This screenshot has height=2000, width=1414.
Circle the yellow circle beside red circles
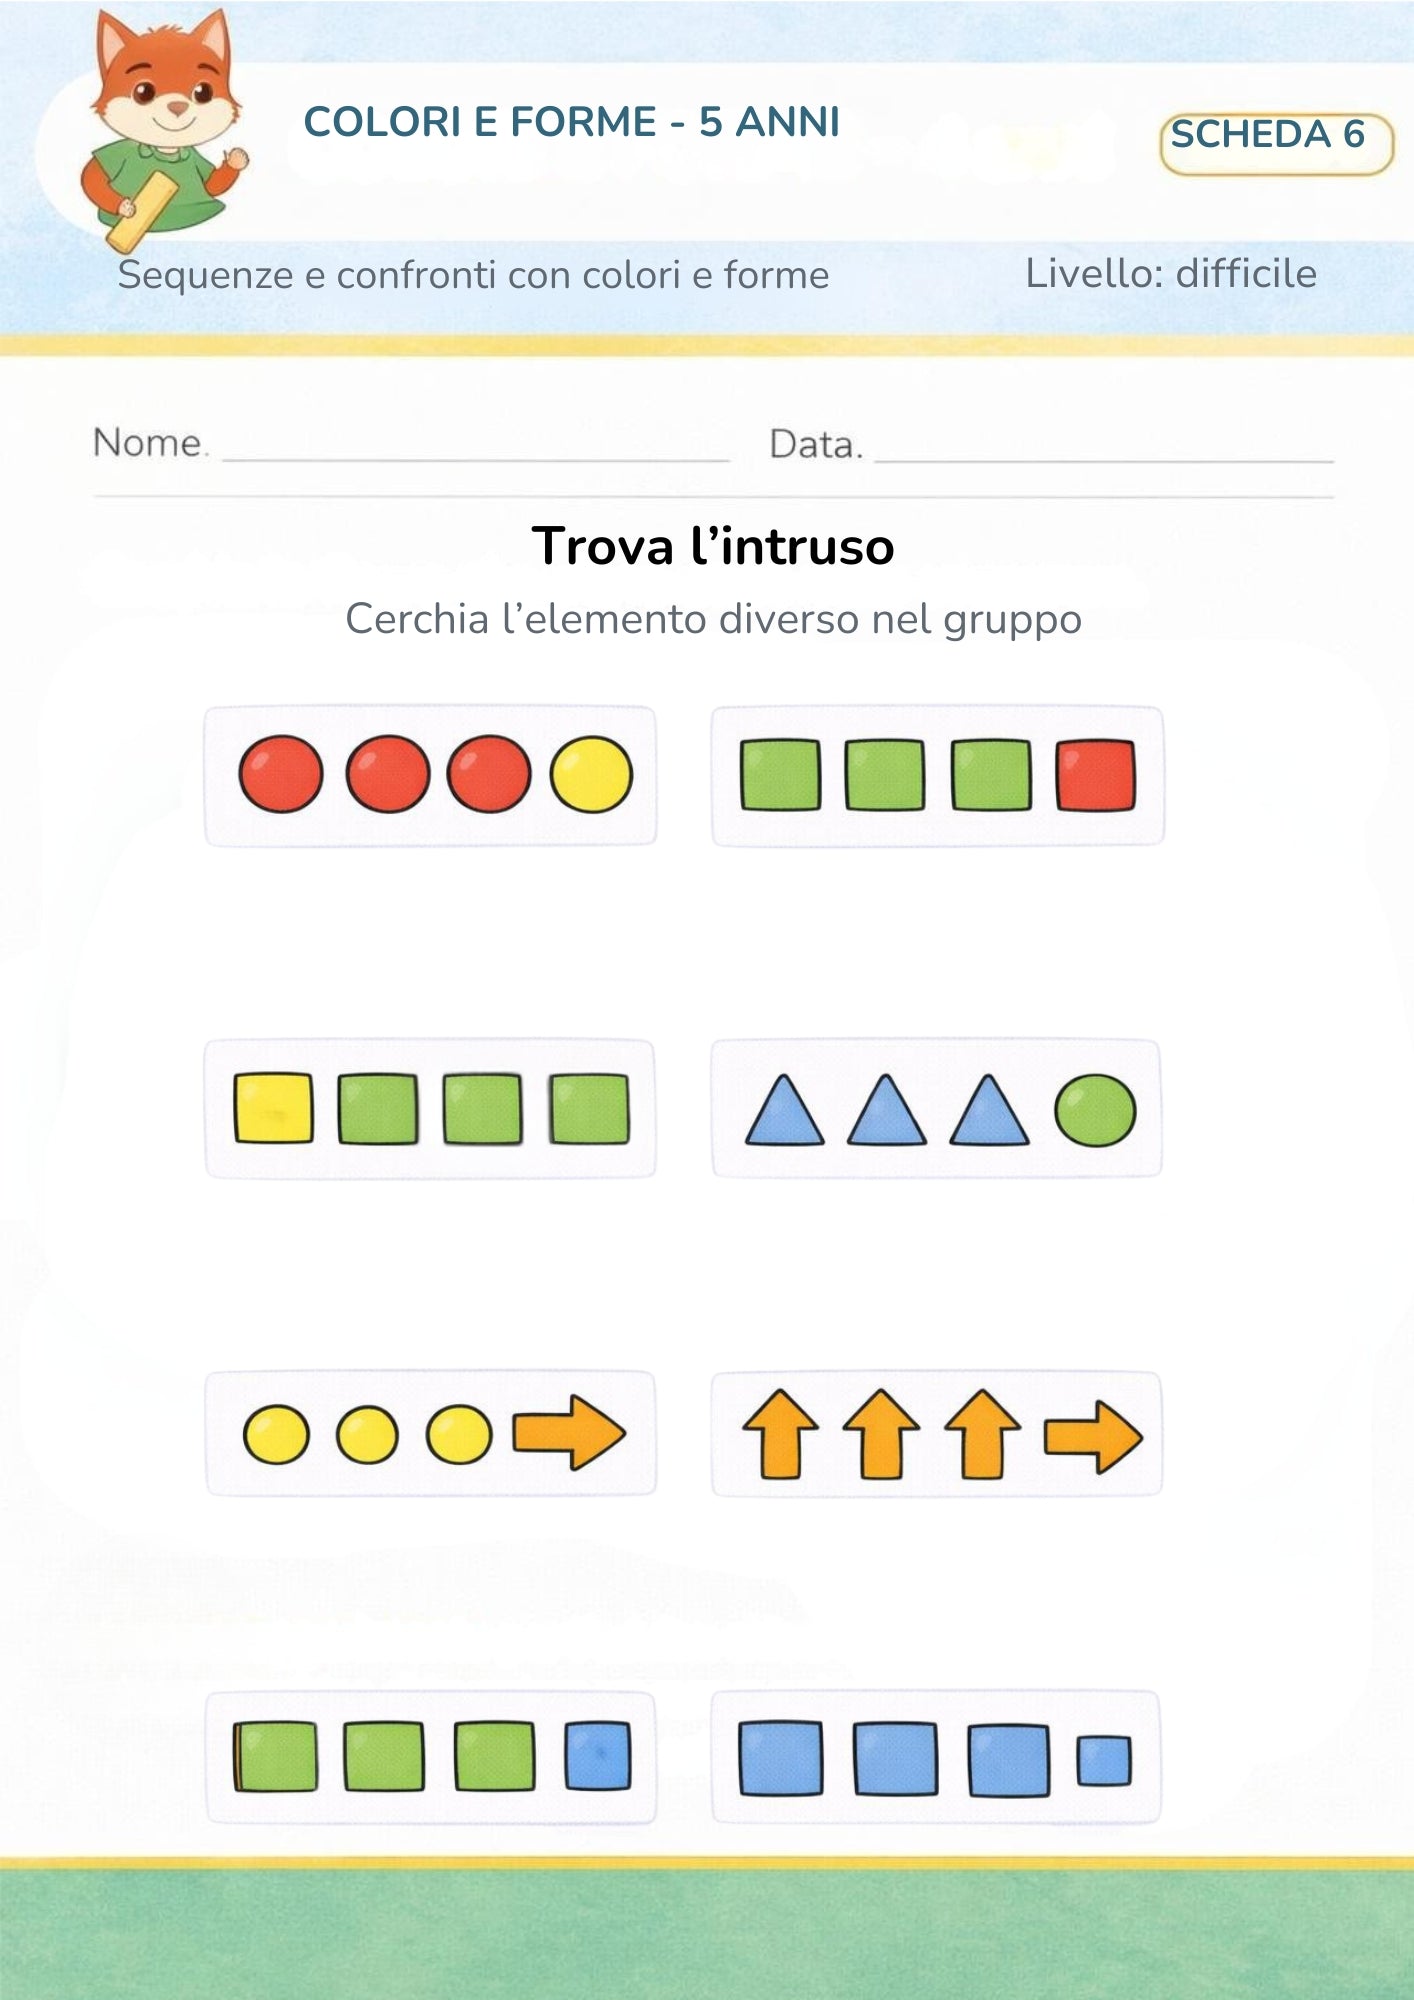(591, 774)
